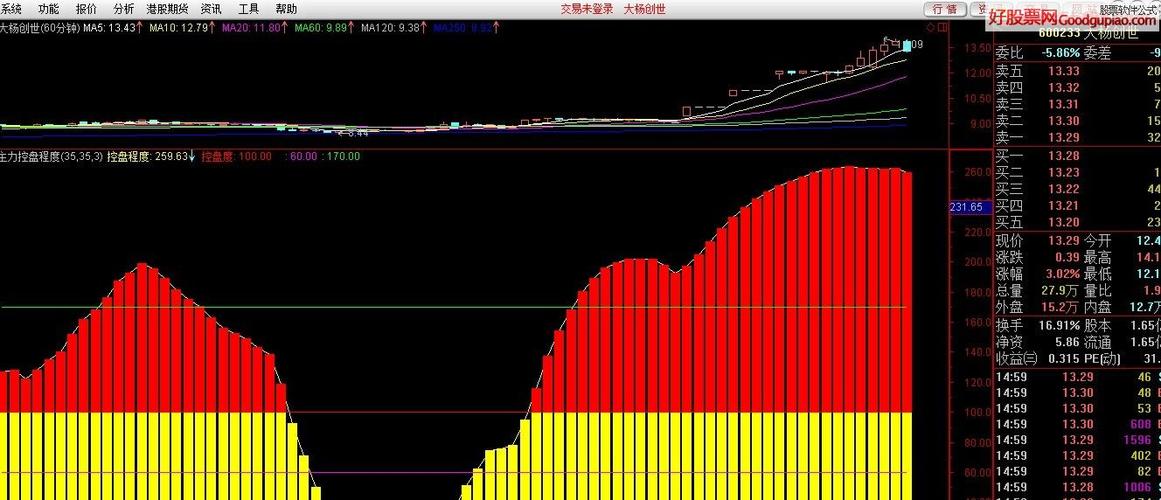Click the last cyan candlestick in price chart

coord(907,45)
